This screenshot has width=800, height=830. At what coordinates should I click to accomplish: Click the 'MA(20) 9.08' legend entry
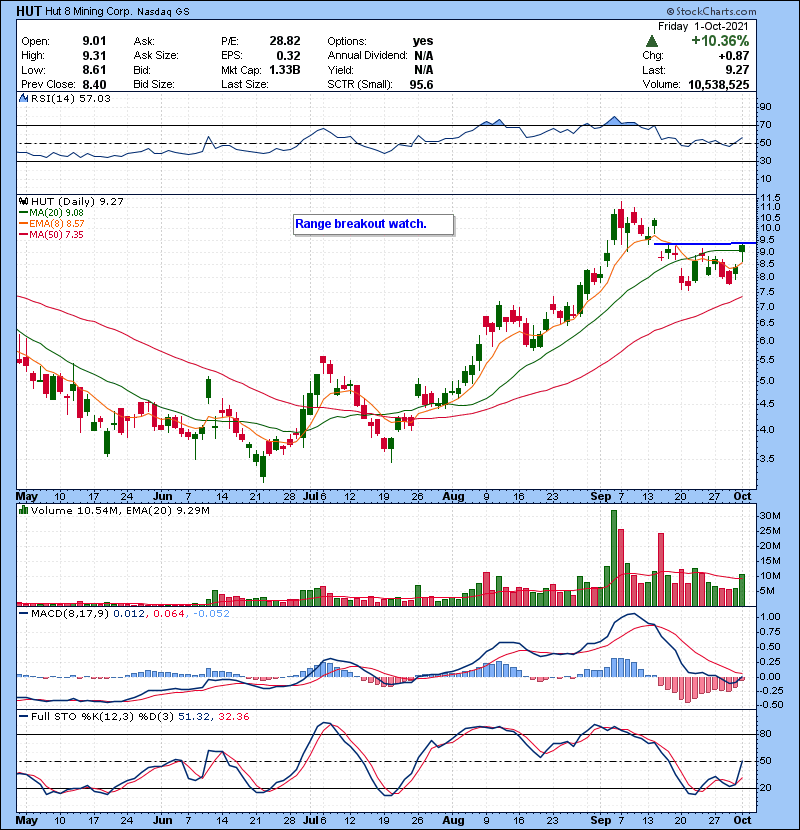[x=52, y=213]
